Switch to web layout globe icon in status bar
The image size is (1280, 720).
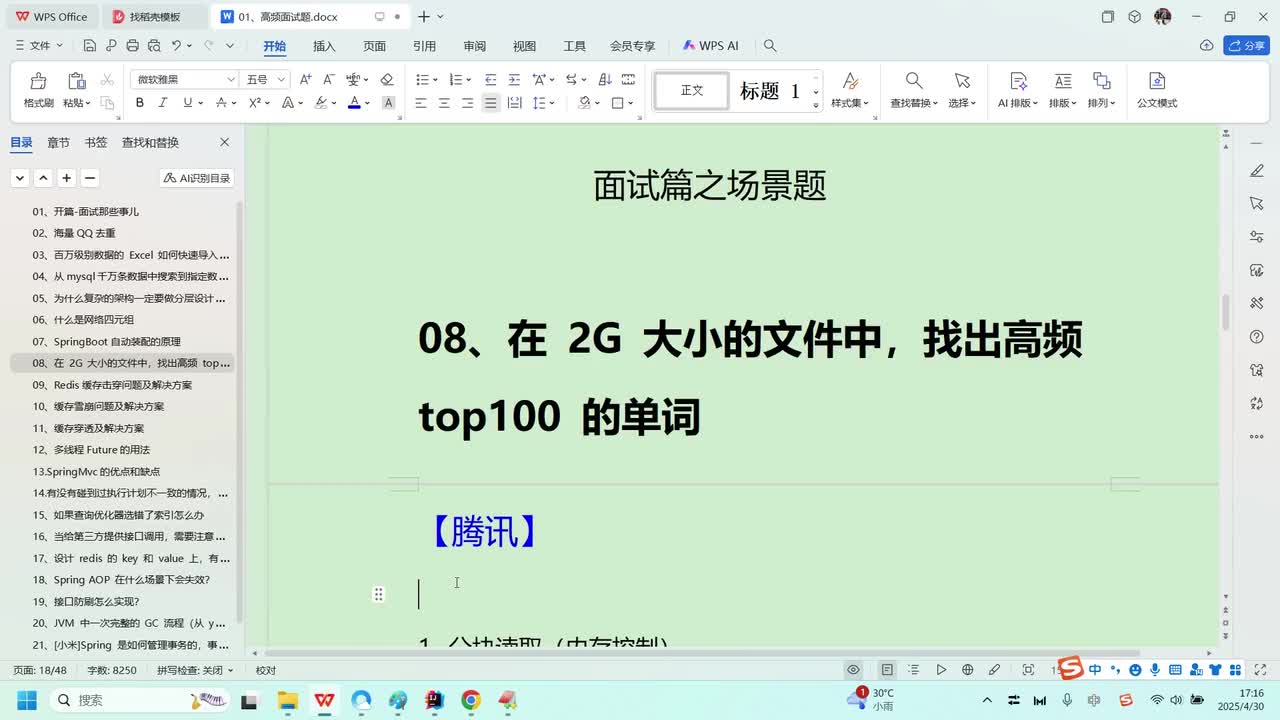[x=967, y=670]
